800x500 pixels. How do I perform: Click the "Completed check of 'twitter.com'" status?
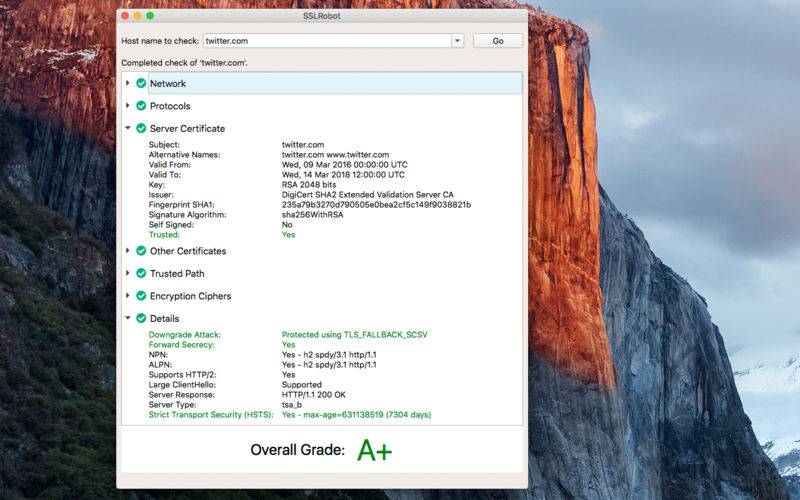(x=184, y=63)
